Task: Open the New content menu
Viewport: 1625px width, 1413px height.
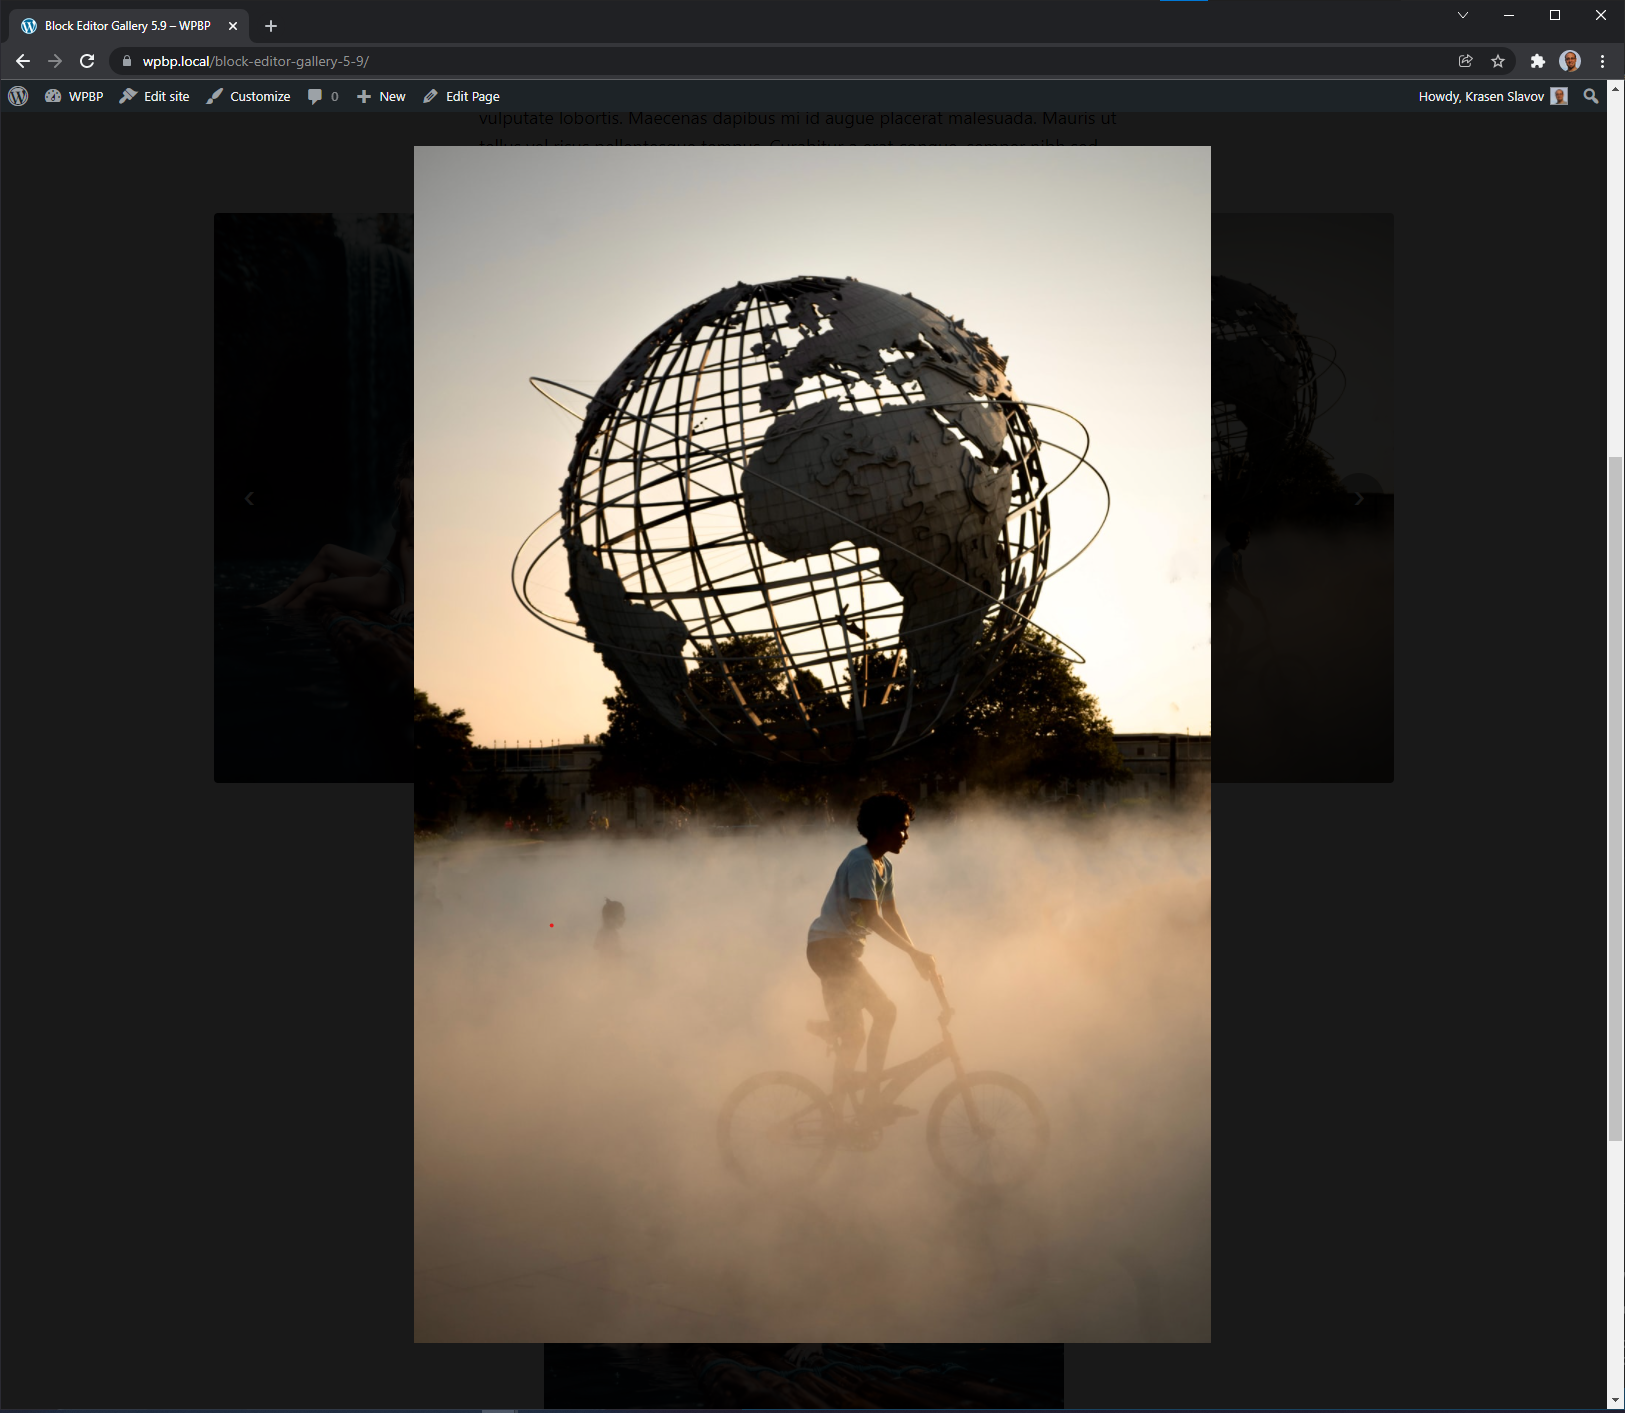Action: tap(381, 96)
